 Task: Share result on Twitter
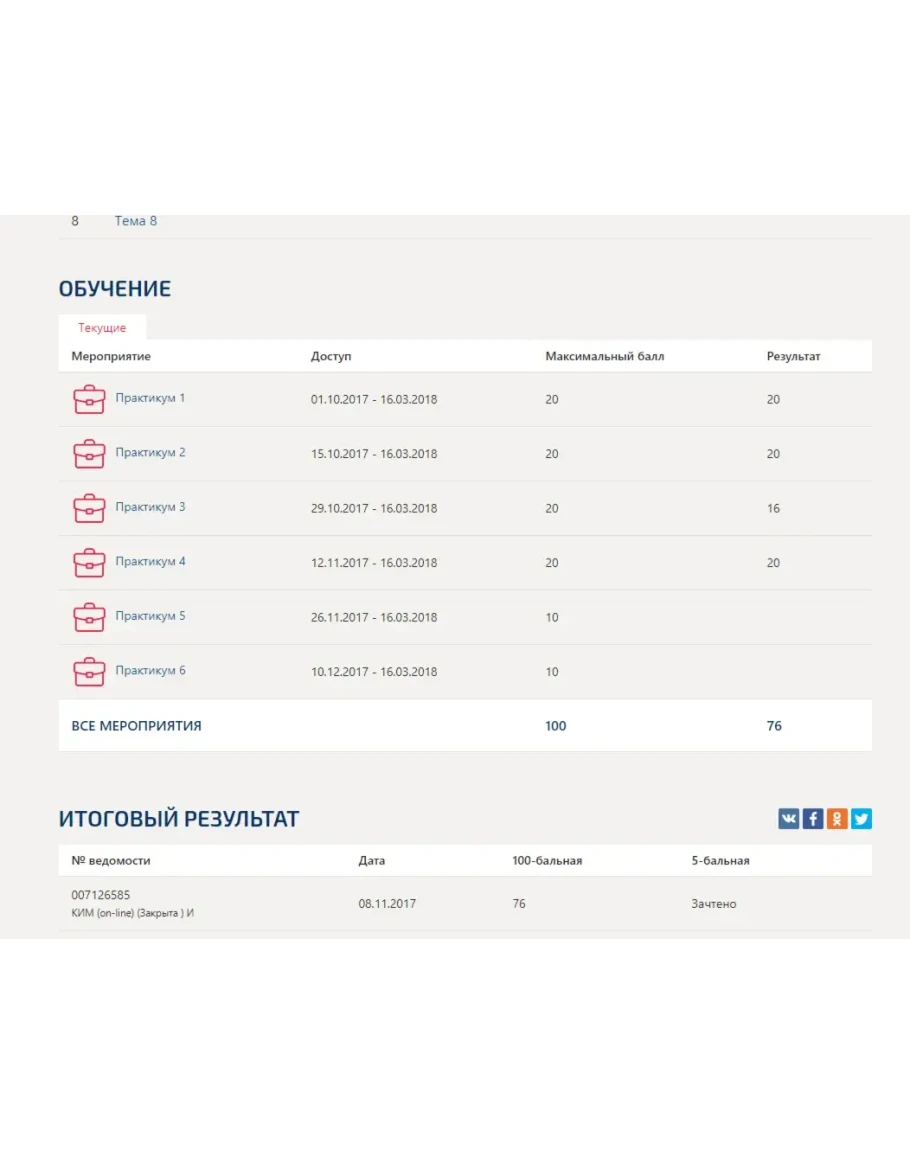(x=861, y=819)
